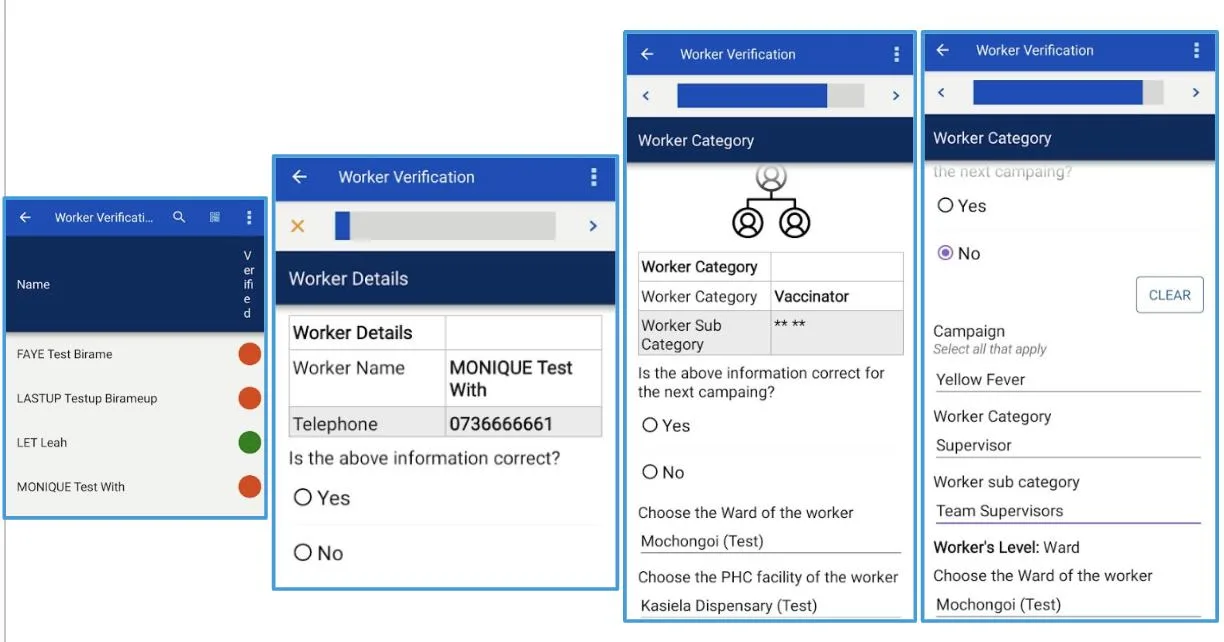Tap progress bar on Supervisor category screen
1224x642 pixels.
point(1068,93)
